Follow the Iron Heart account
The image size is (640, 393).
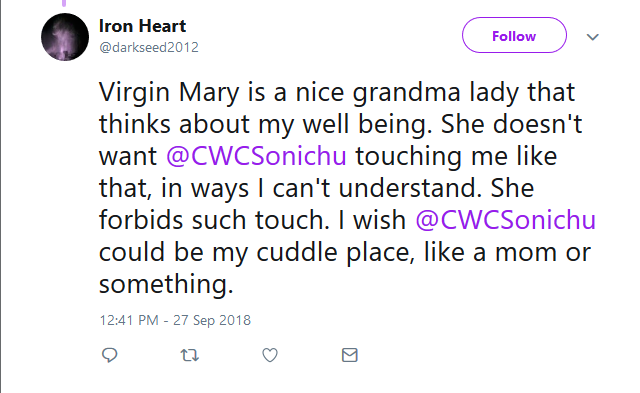[514, 35]
